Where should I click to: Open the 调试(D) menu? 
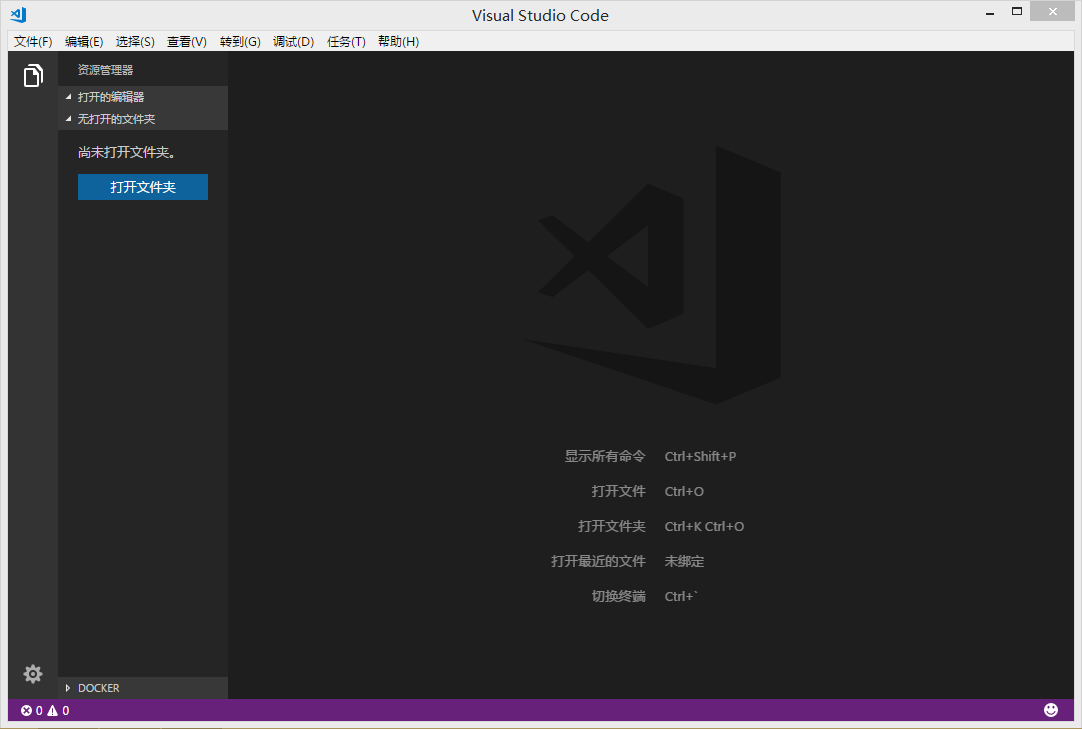point(293,41)
